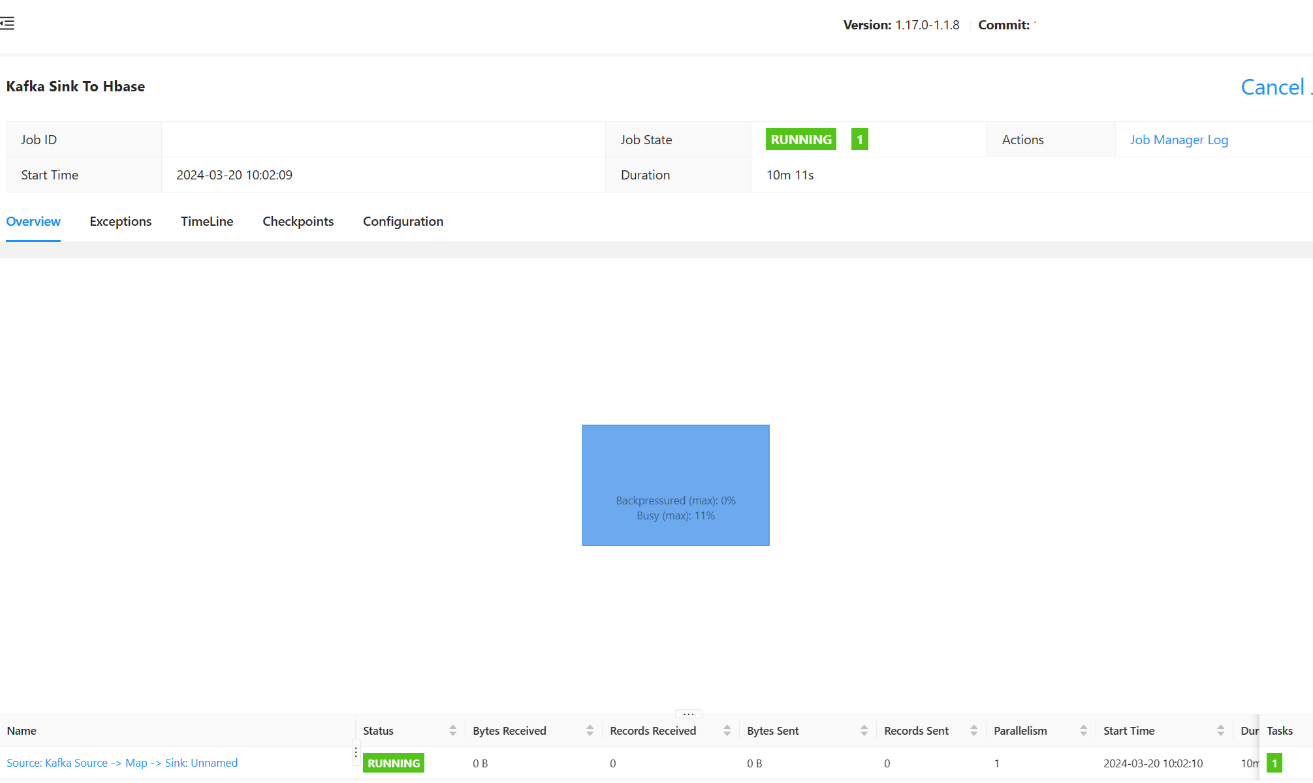Viewport: 1313px width, 783px height.
Task: Sort by Bytes Sent using sort arrows
Action: [x=864, y=731]
